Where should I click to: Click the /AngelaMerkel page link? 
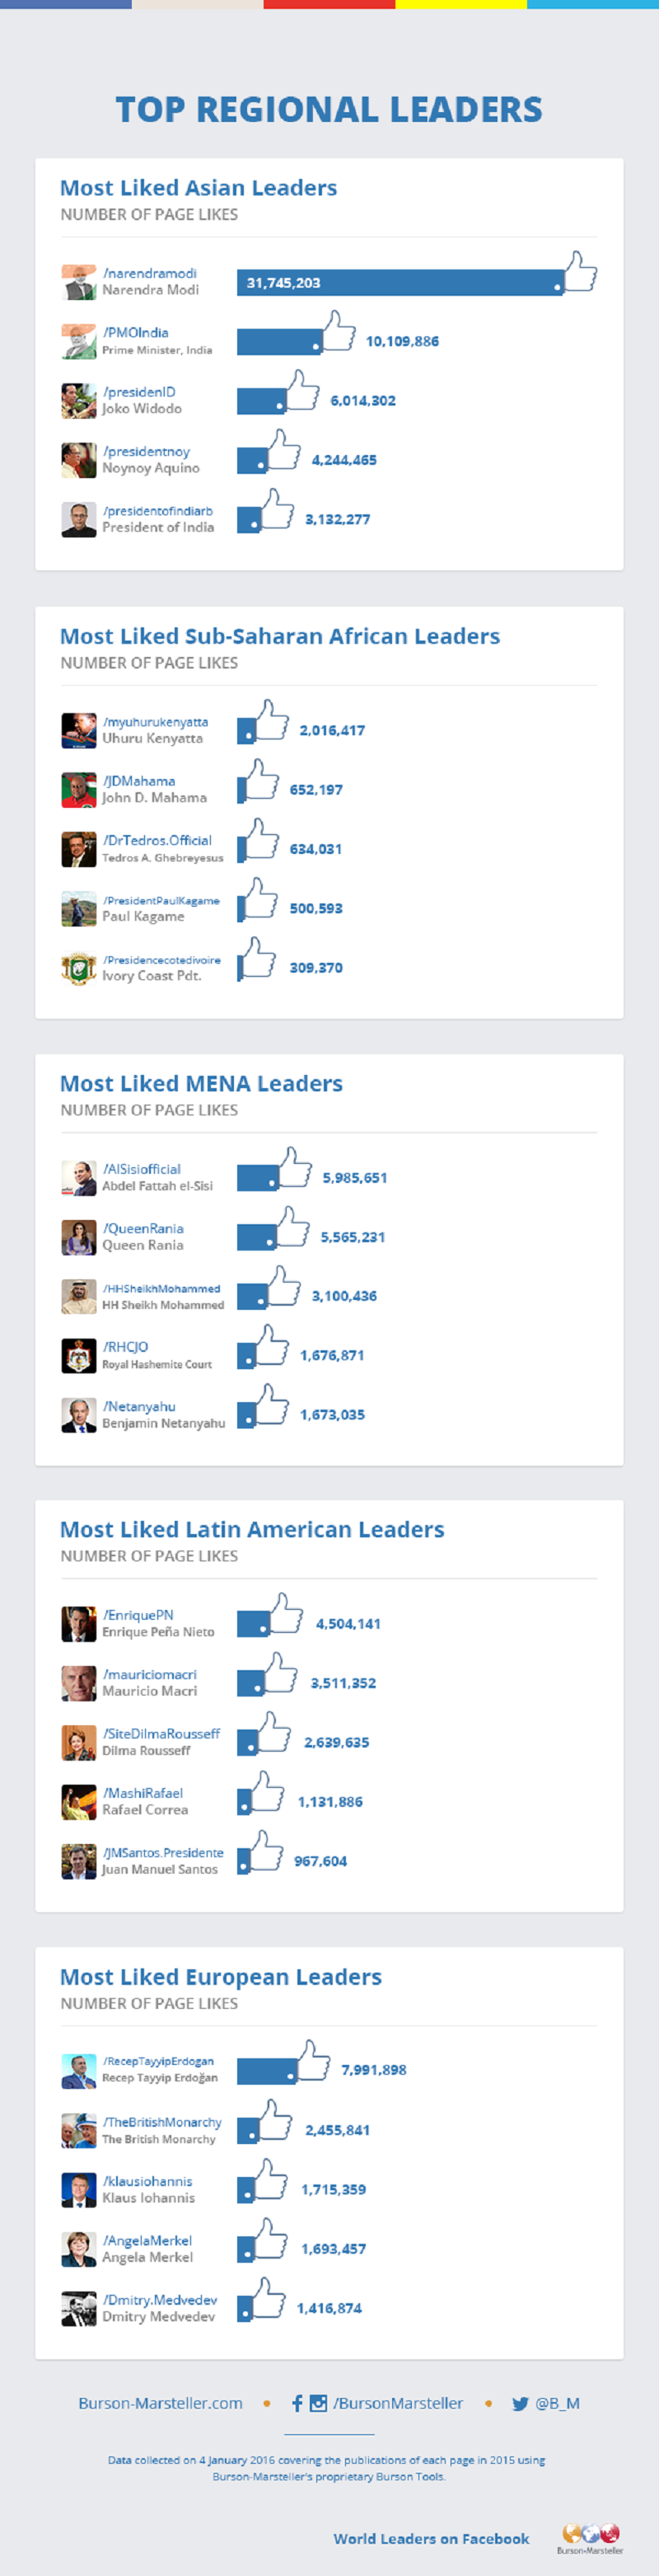[147, 2240]
